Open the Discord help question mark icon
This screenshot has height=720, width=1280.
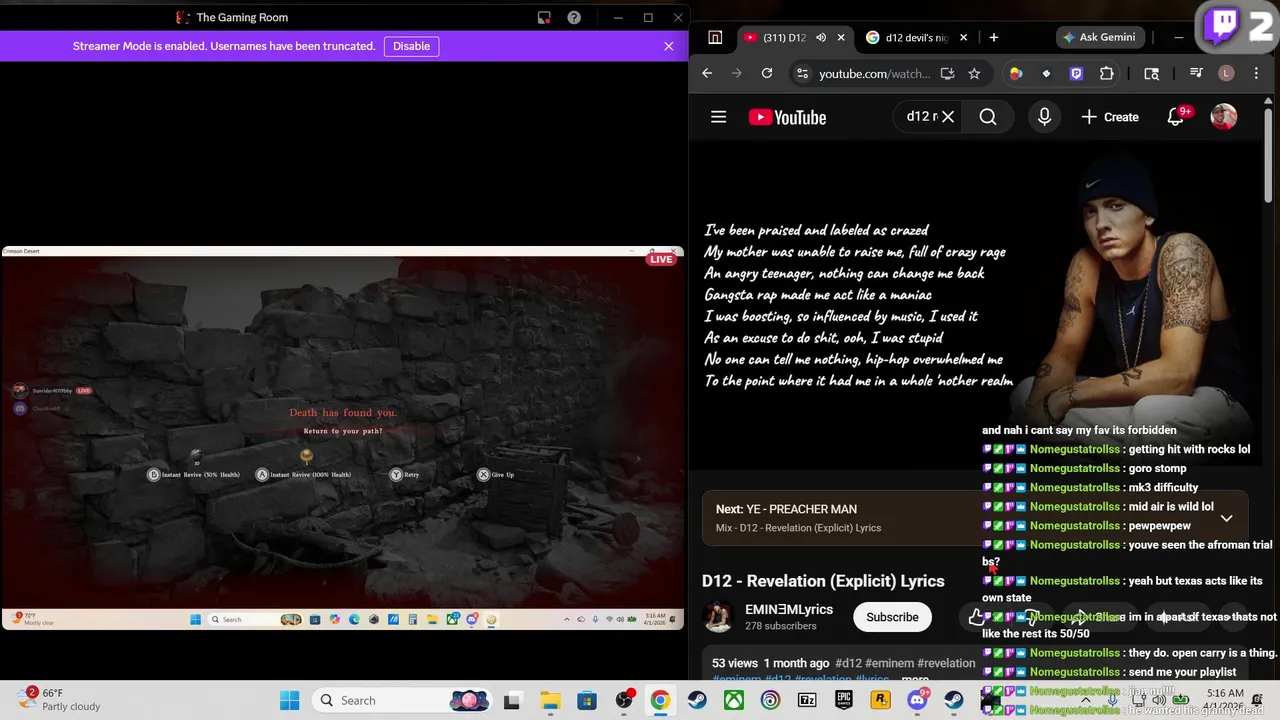(x=574, y=17)
